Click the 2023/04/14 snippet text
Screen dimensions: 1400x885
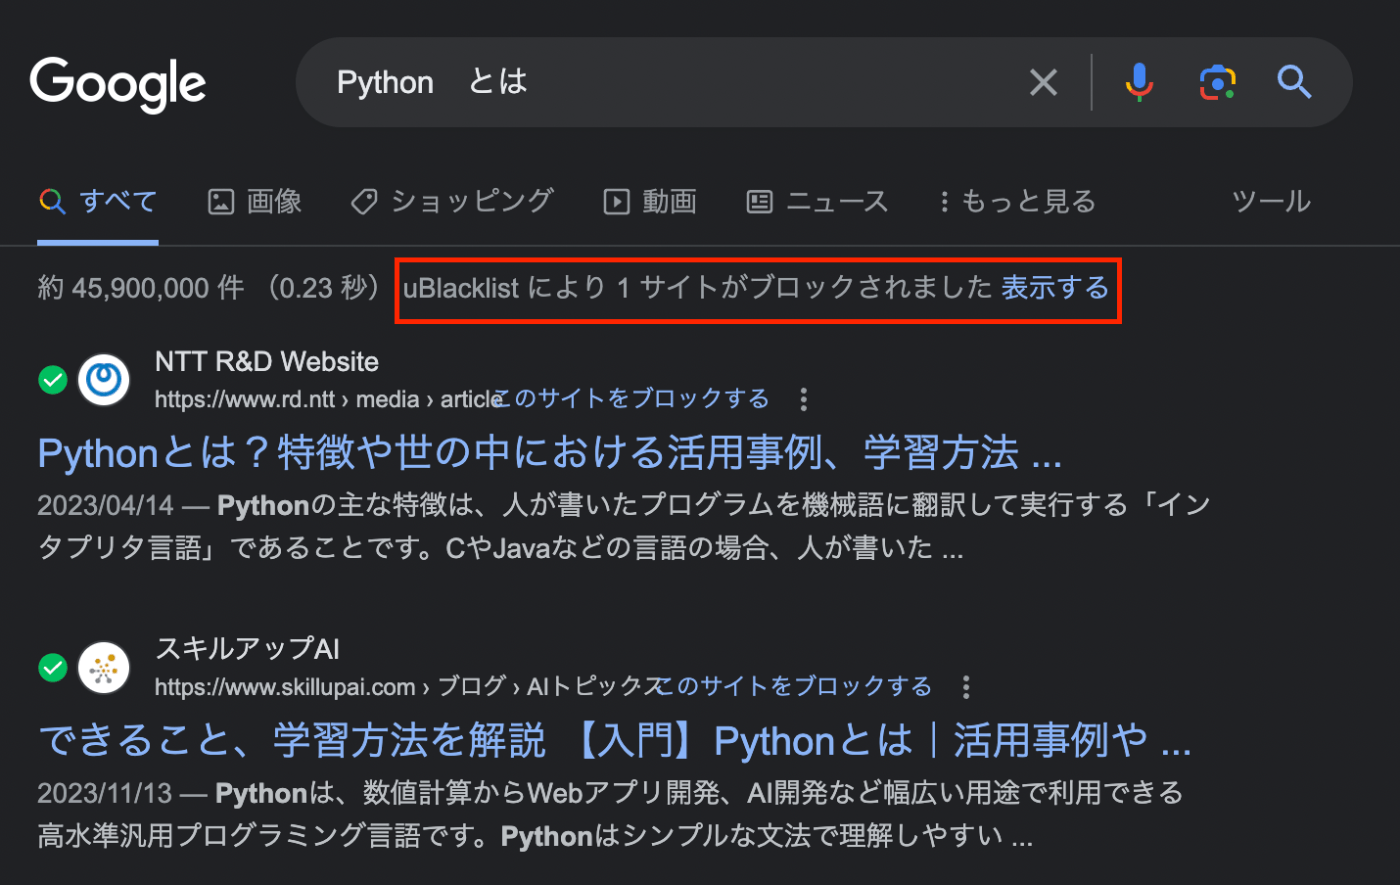pos(106,505)
